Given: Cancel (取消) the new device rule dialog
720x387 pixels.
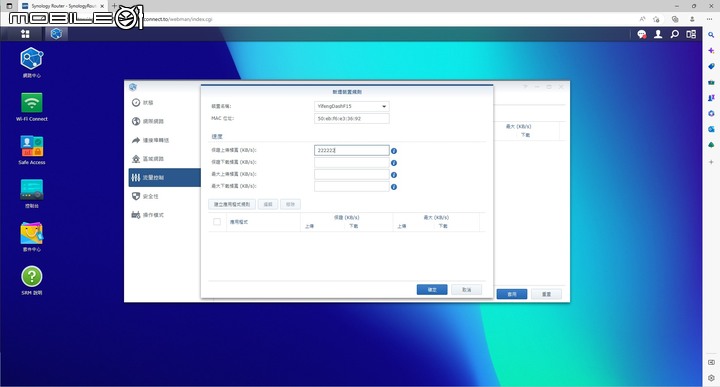Looking at the screenshot, I should pyautogui.click(x=467, y=290).
